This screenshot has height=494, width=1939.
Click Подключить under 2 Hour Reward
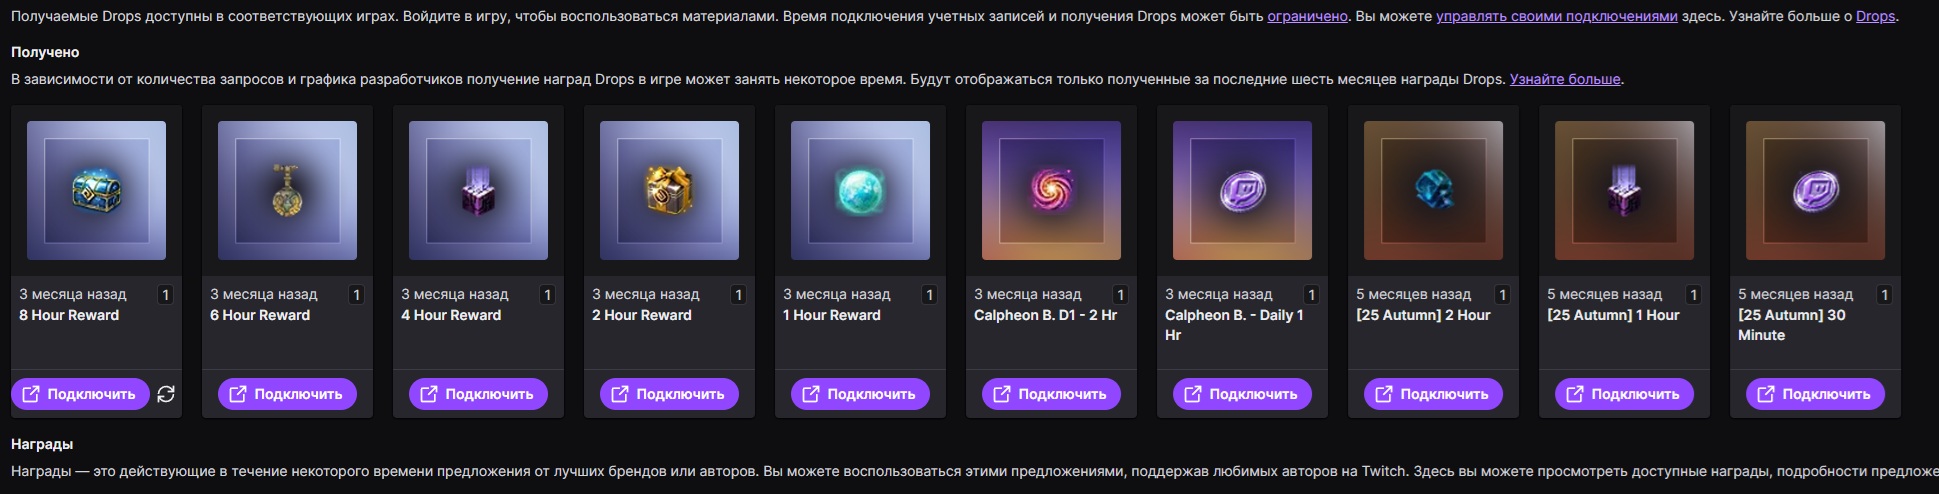[x=669, y=394]
